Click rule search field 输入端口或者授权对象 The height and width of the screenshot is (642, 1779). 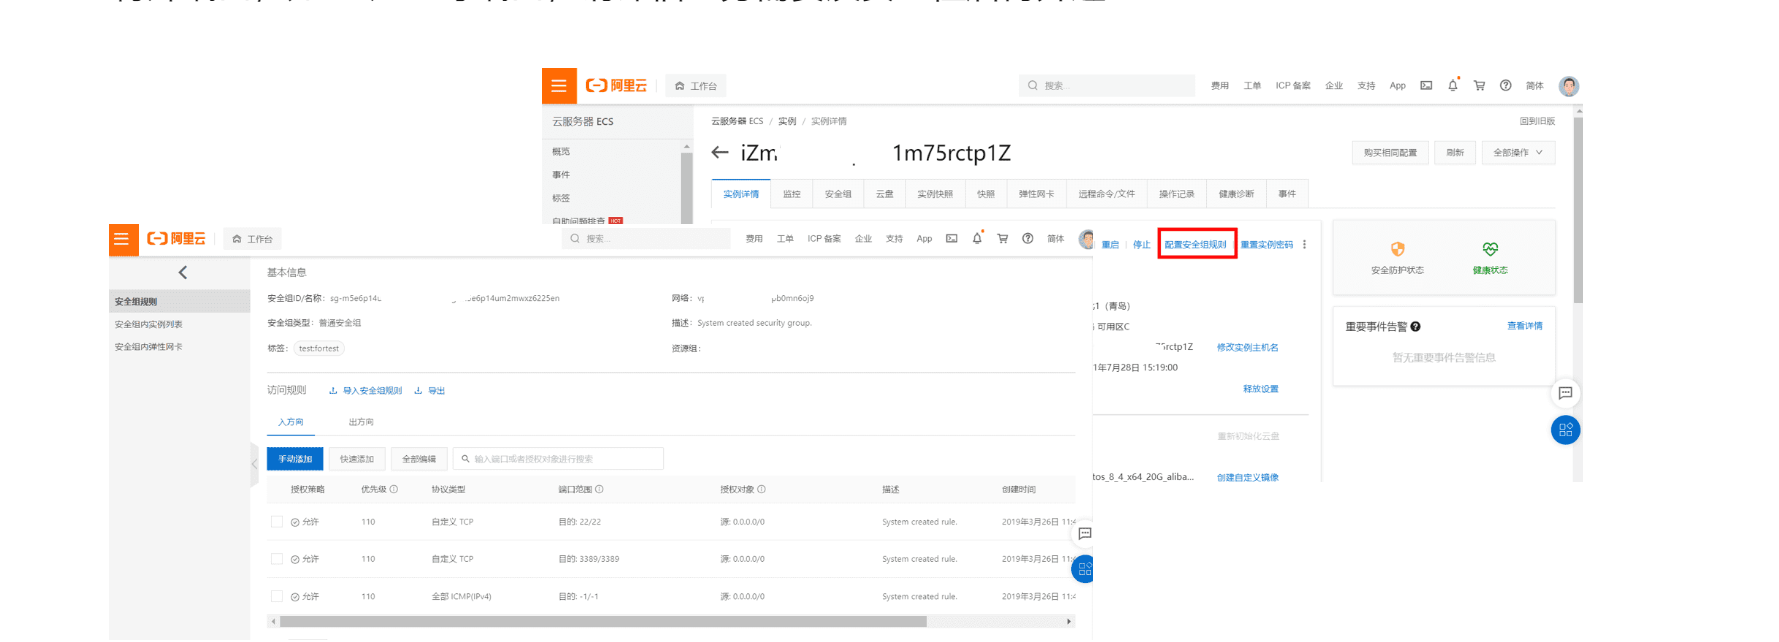click(x=558, y=459)
